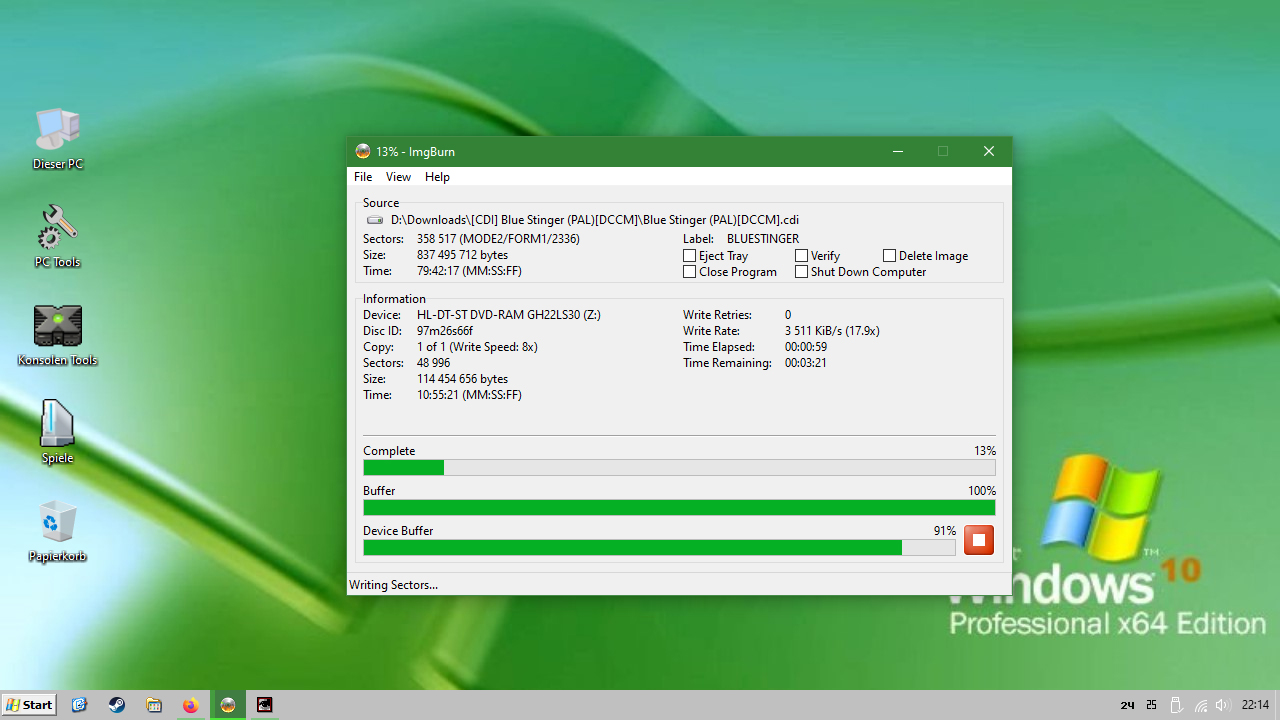The image size is (1280, 720).
Task: Open the Konsolen Tools desktop shortcut
Action: pos(57,335)
